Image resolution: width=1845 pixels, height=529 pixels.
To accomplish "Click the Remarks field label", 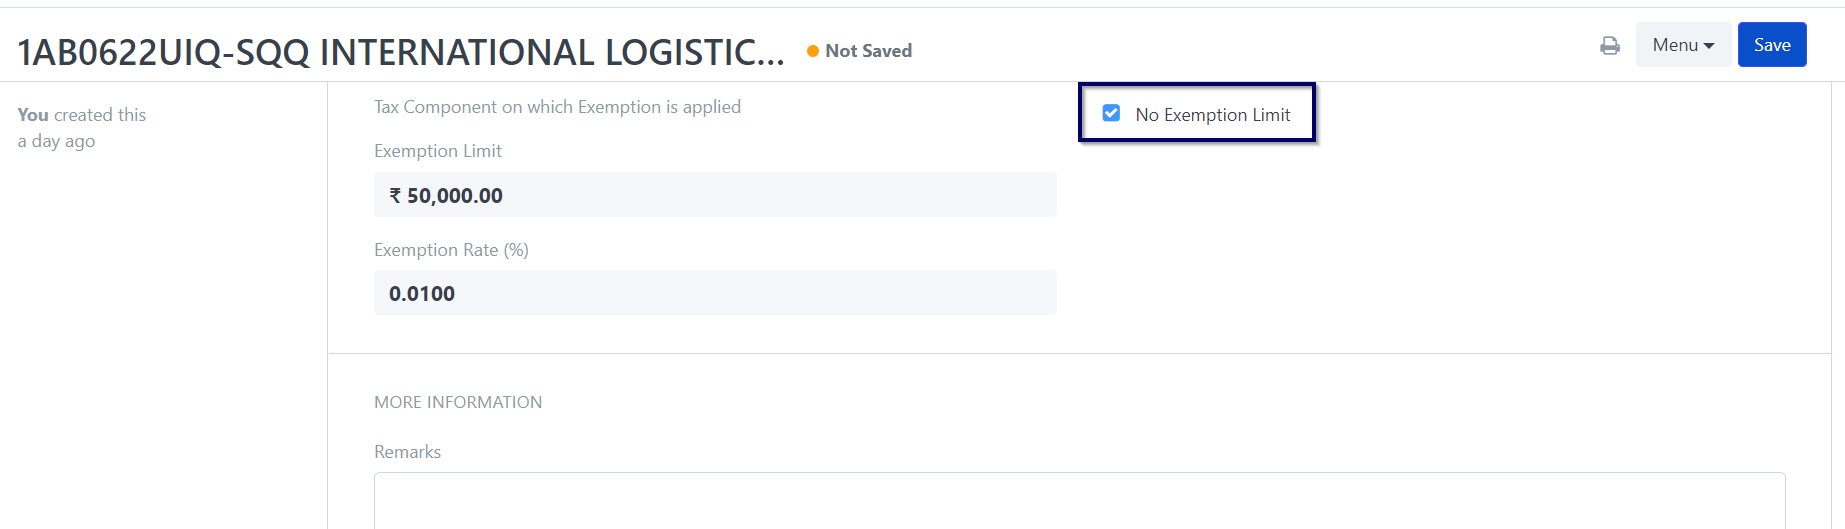I will click(x=407, y=452).
